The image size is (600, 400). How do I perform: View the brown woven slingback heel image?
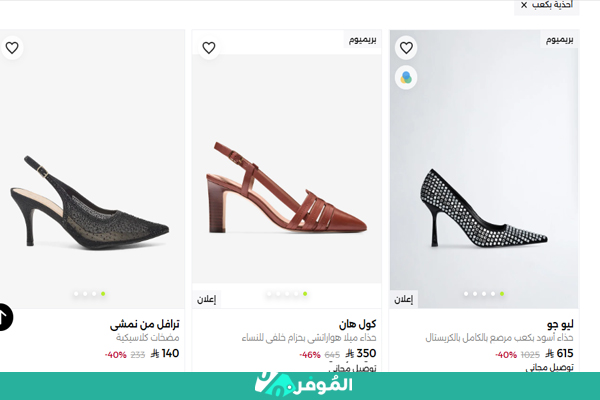click(x=287, y=188)
